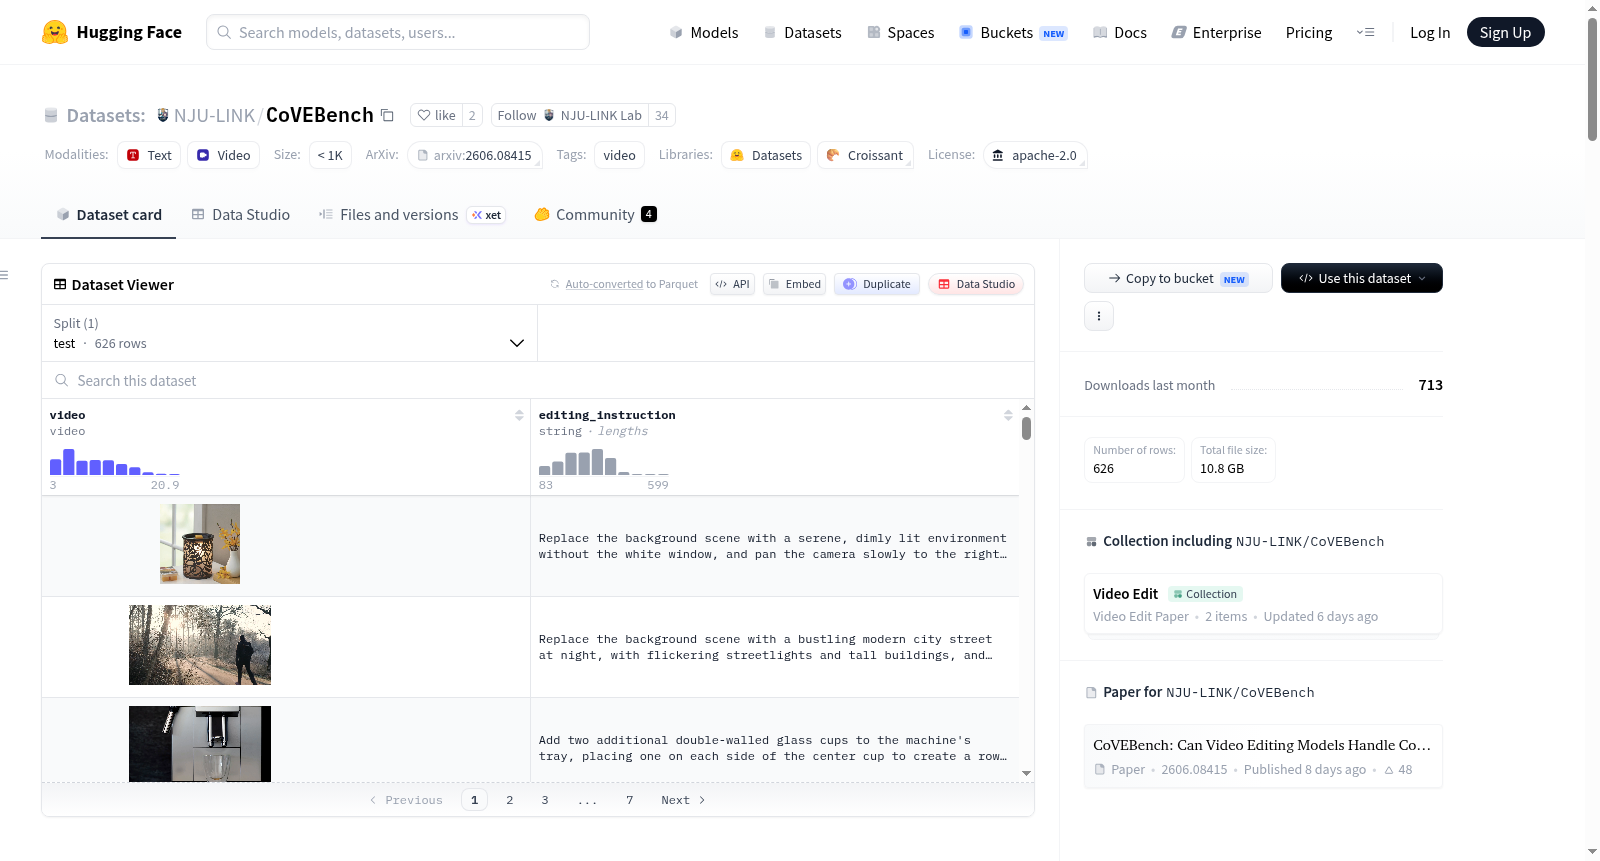The height and width of the screenshot is (861, 1600).
Task: Open Models in top navigation
Action: click(704, 32)
